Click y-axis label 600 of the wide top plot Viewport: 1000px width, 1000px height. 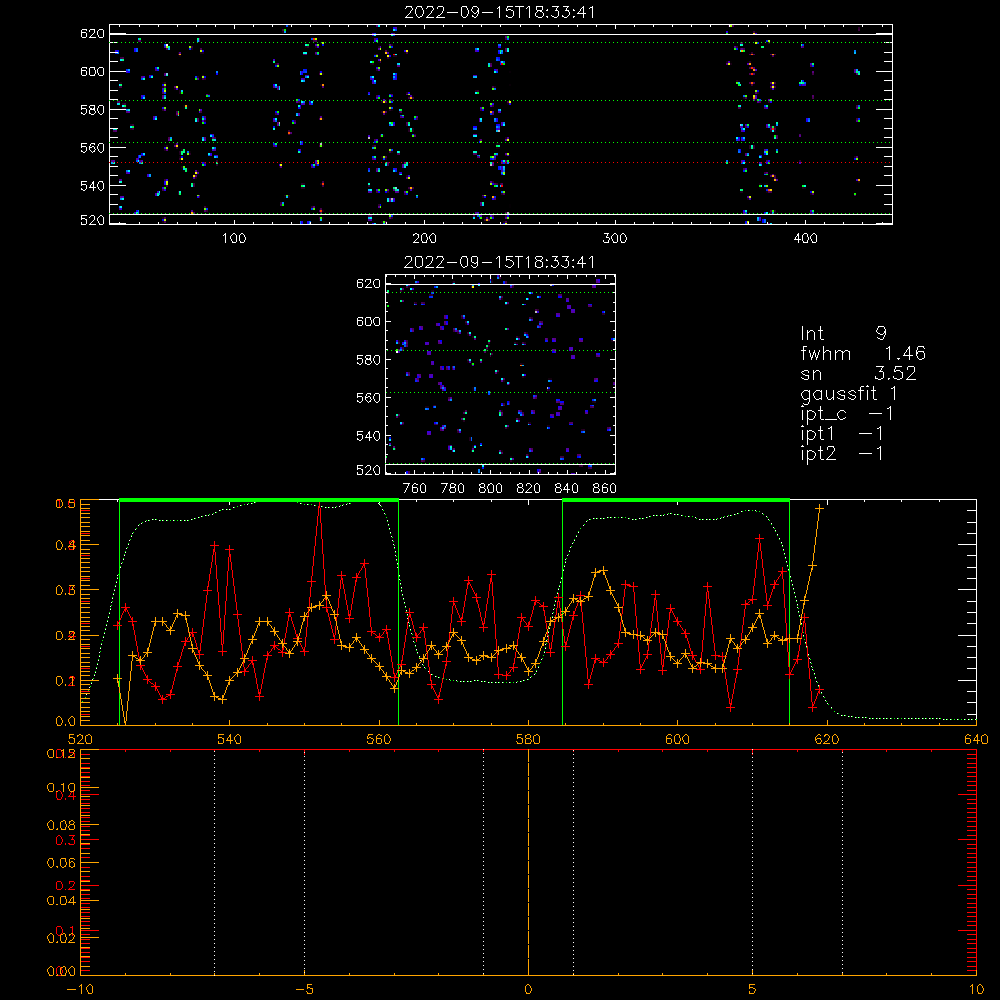92,71
